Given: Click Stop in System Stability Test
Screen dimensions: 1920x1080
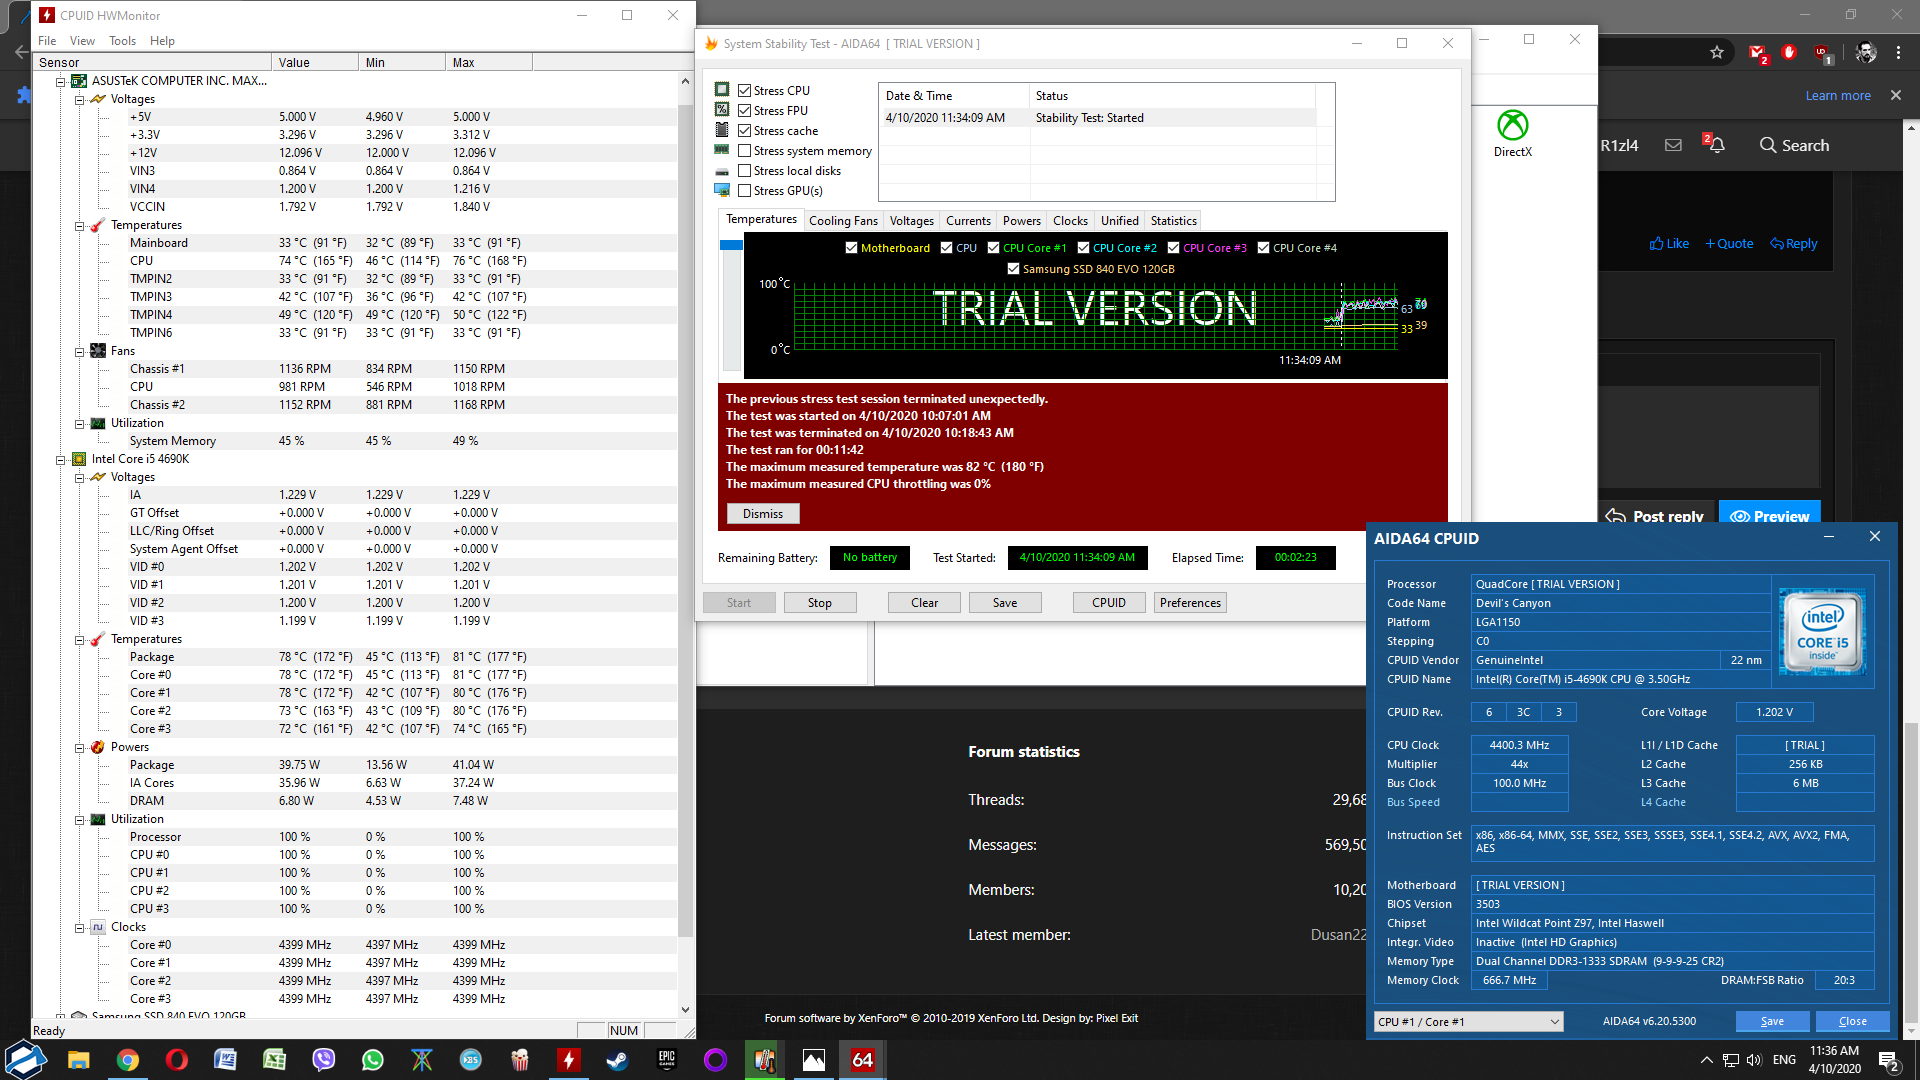Looking at the screenshot, I should [x=820, y=603].
